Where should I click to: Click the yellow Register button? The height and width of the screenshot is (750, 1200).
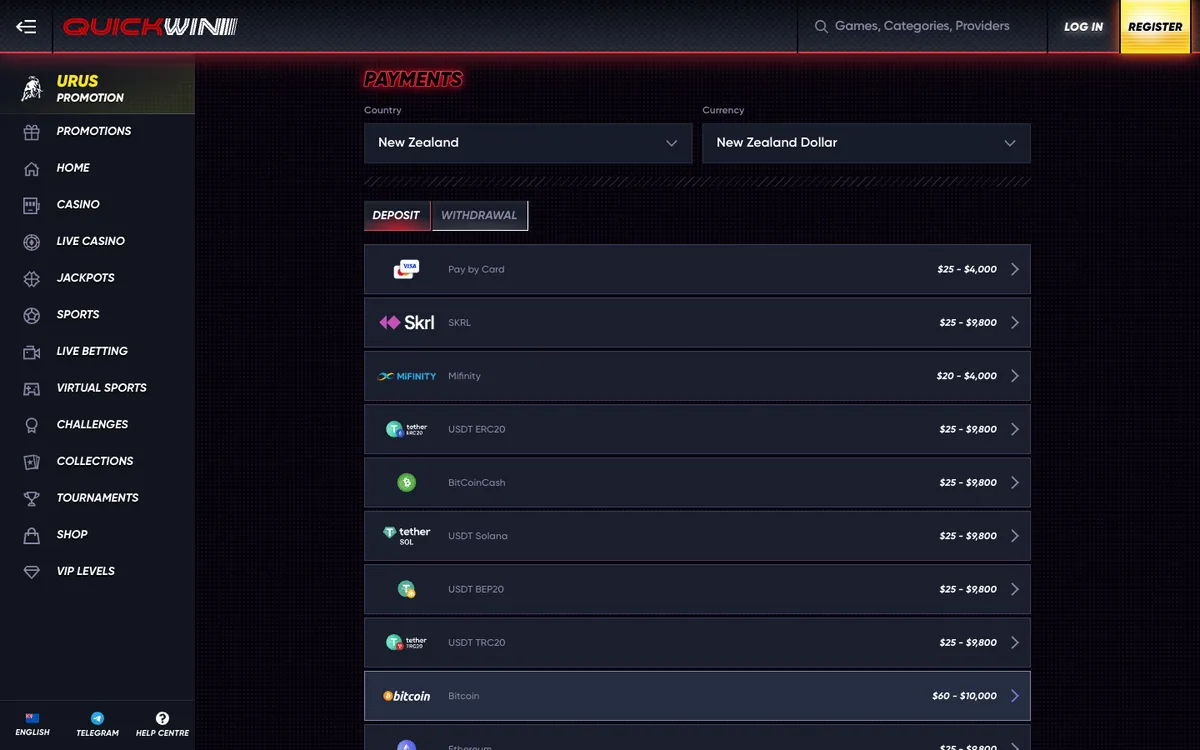(1155, 27)
